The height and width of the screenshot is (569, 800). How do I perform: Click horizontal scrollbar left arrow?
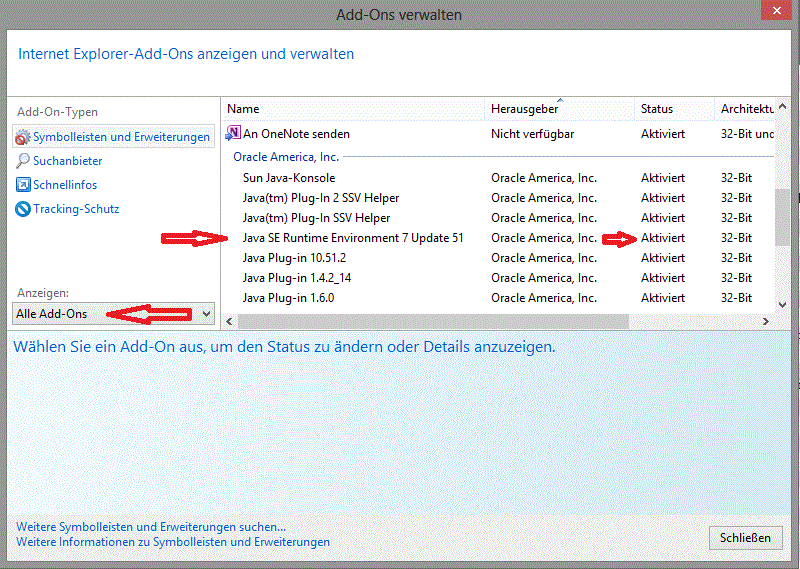[x=229, y=321]
